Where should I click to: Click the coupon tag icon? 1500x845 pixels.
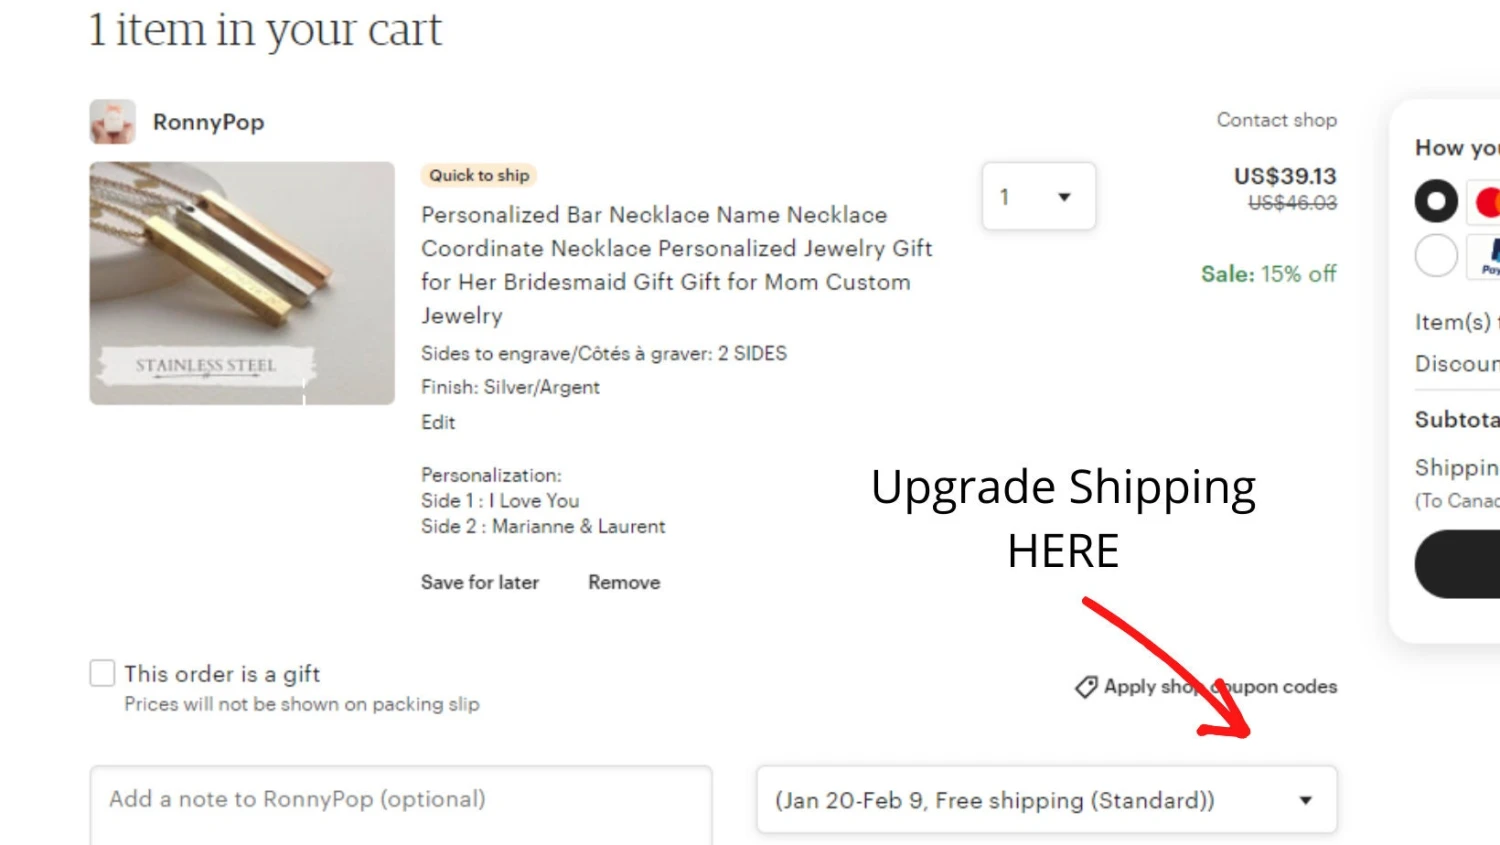1086,687
